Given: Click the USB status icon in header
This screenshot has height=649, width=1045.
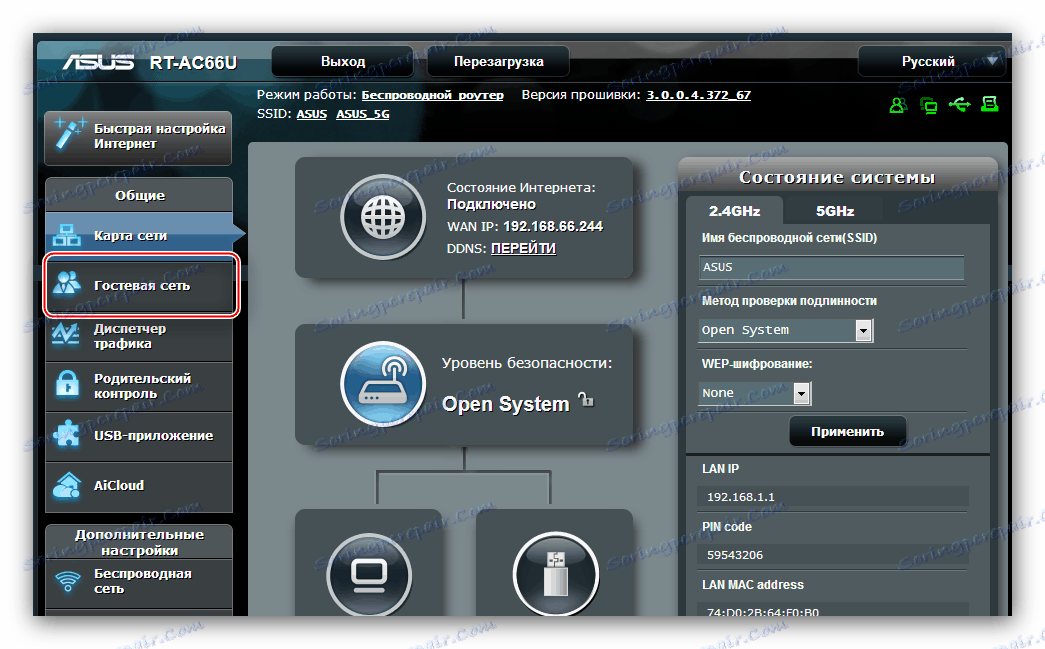Looking at the screenshot, I should (x=960, y=105).
